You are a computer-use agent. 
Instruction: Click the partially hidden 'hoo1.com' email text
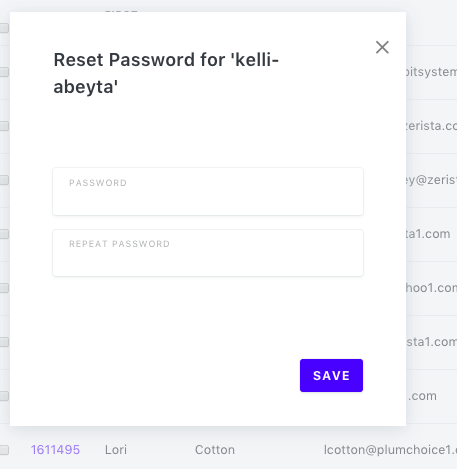point(431,288)
